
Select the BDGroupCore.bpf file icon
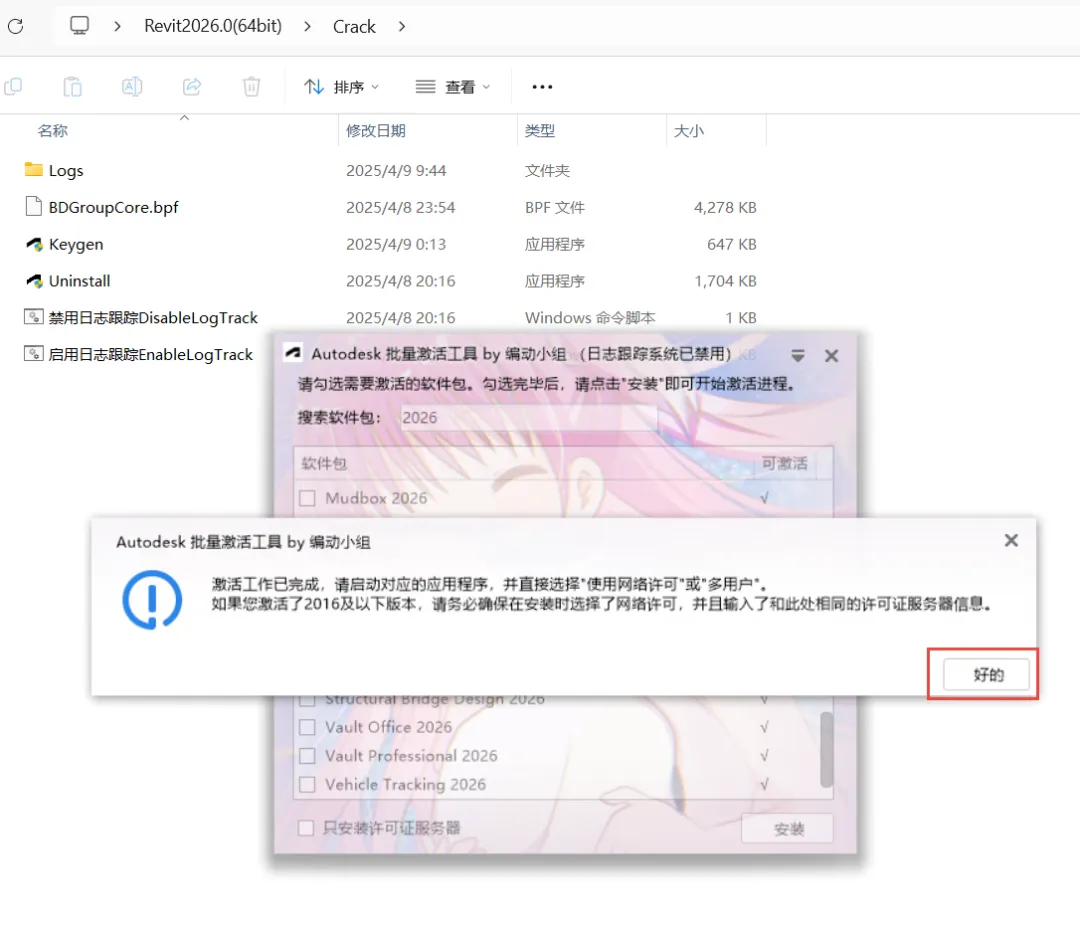pos(34,207)
